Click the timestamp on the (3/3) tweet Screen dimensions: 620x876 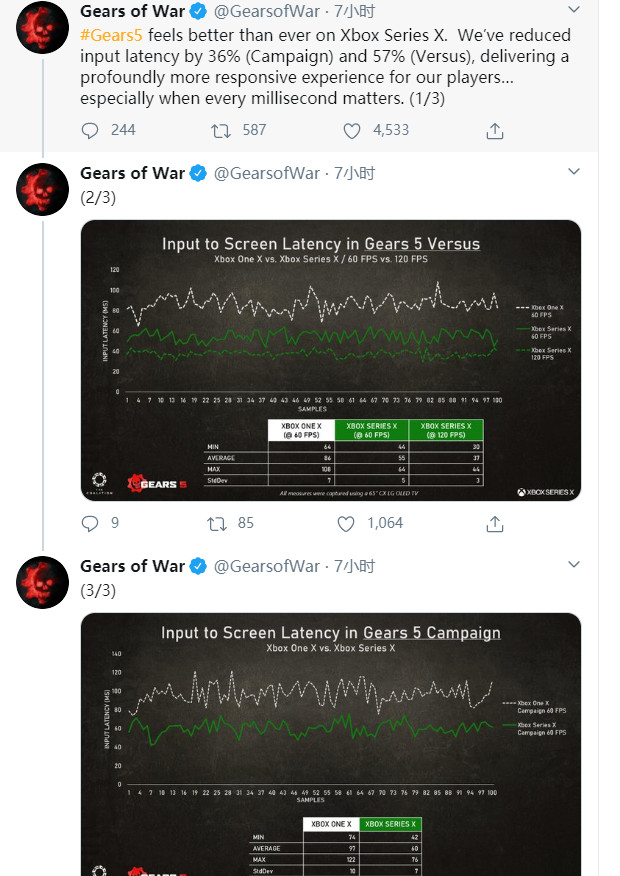coord(354,566)
